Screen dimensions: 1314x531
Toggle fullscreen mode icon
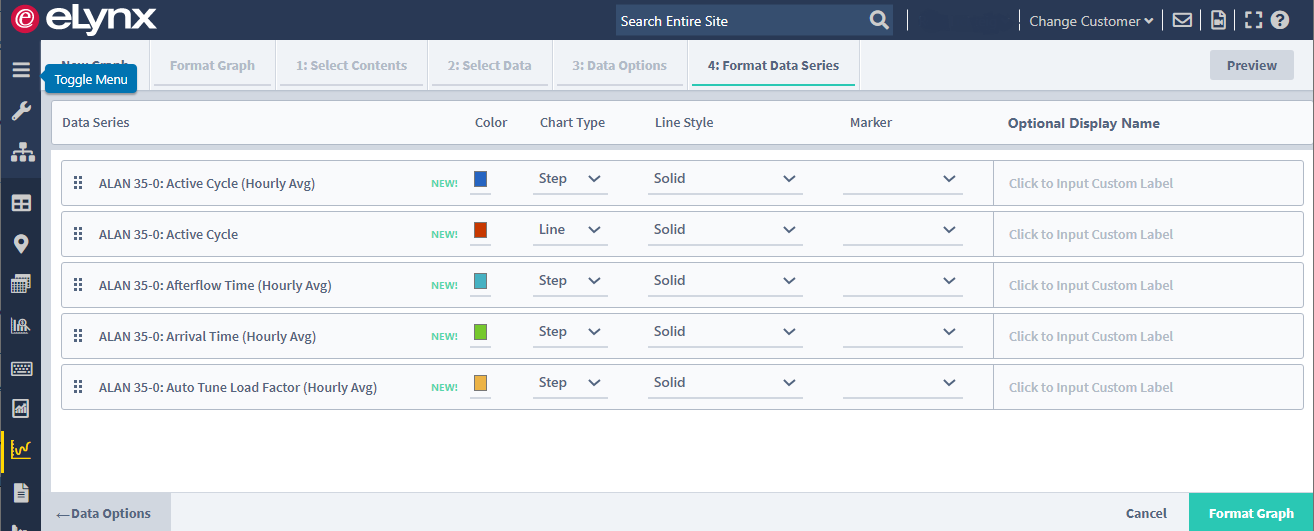(1253, 20)
